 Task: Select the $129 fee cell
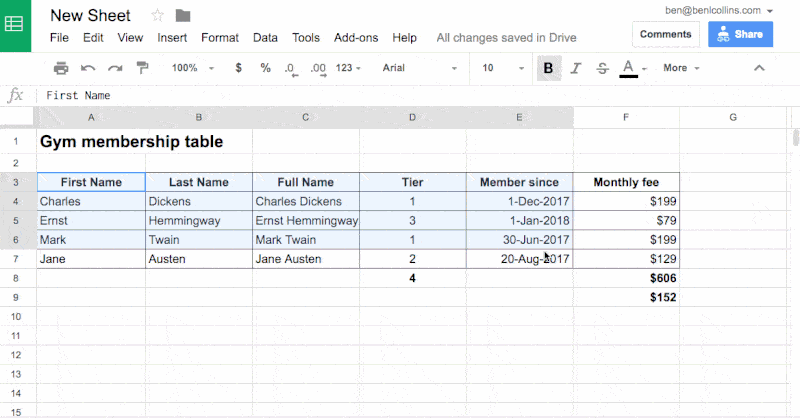[x=626, y=259]
